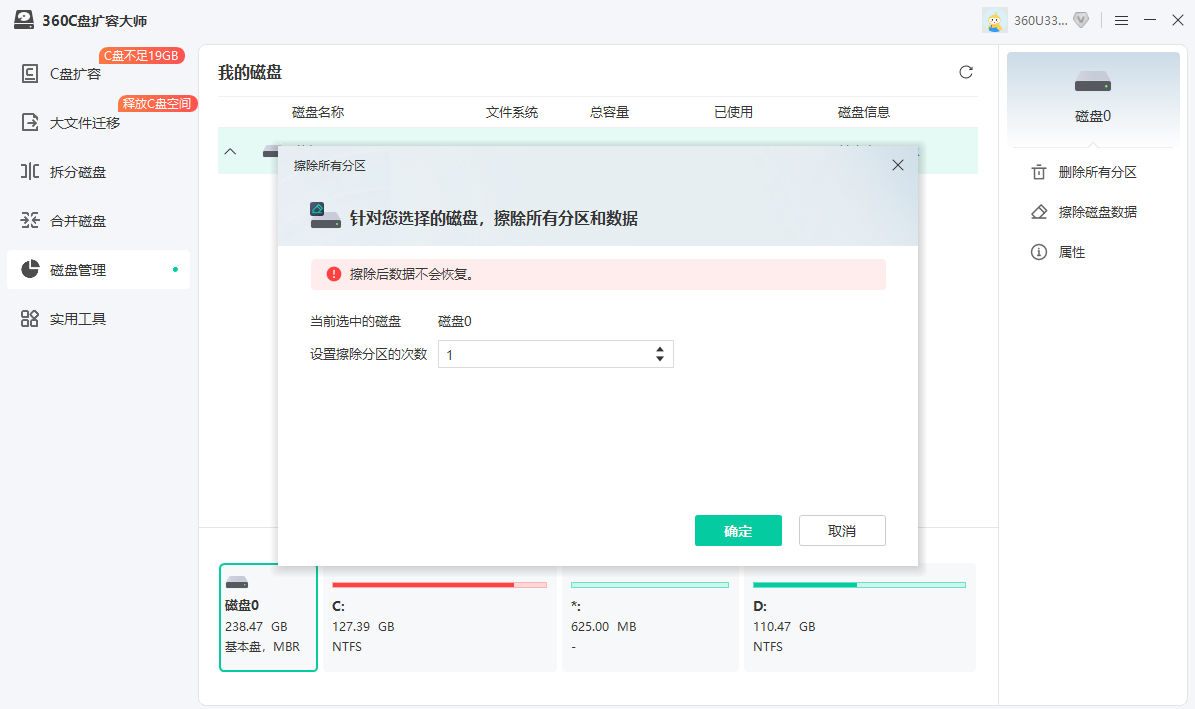Click the 磁盘信息 column header
This screenshot has width=1195, height=709.
[x=863, y=112]
